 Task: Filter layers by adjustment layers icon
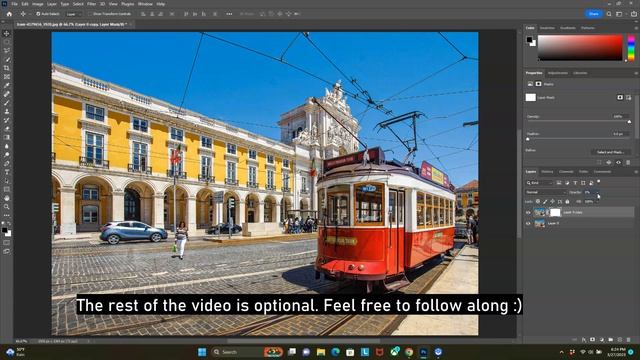(567, 183)
